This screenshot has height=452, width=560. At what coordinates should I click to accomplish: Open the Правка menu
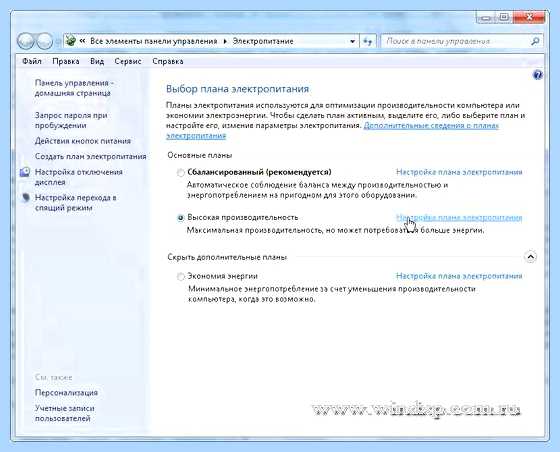coord(66,61)
